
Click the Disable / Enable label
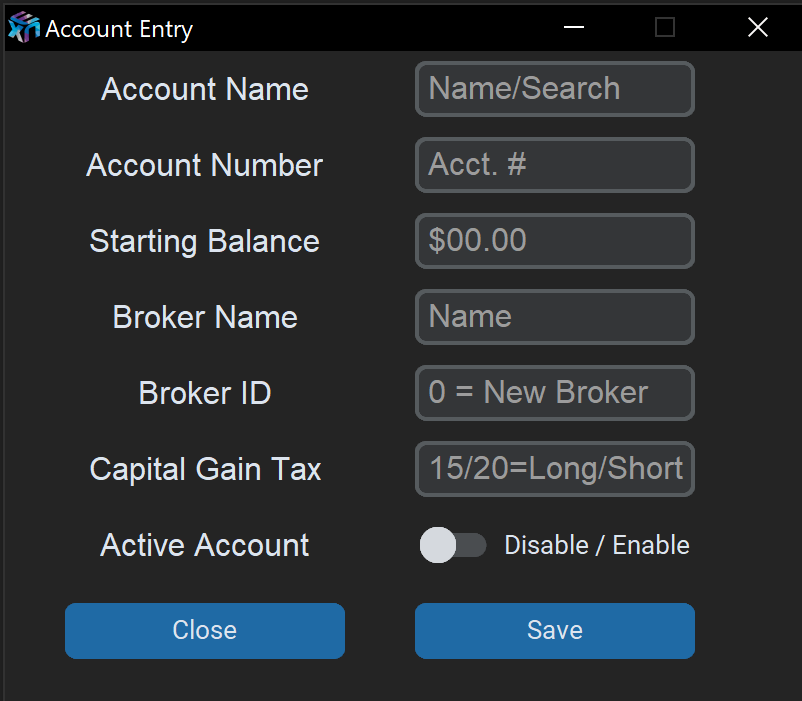point(597,545)
